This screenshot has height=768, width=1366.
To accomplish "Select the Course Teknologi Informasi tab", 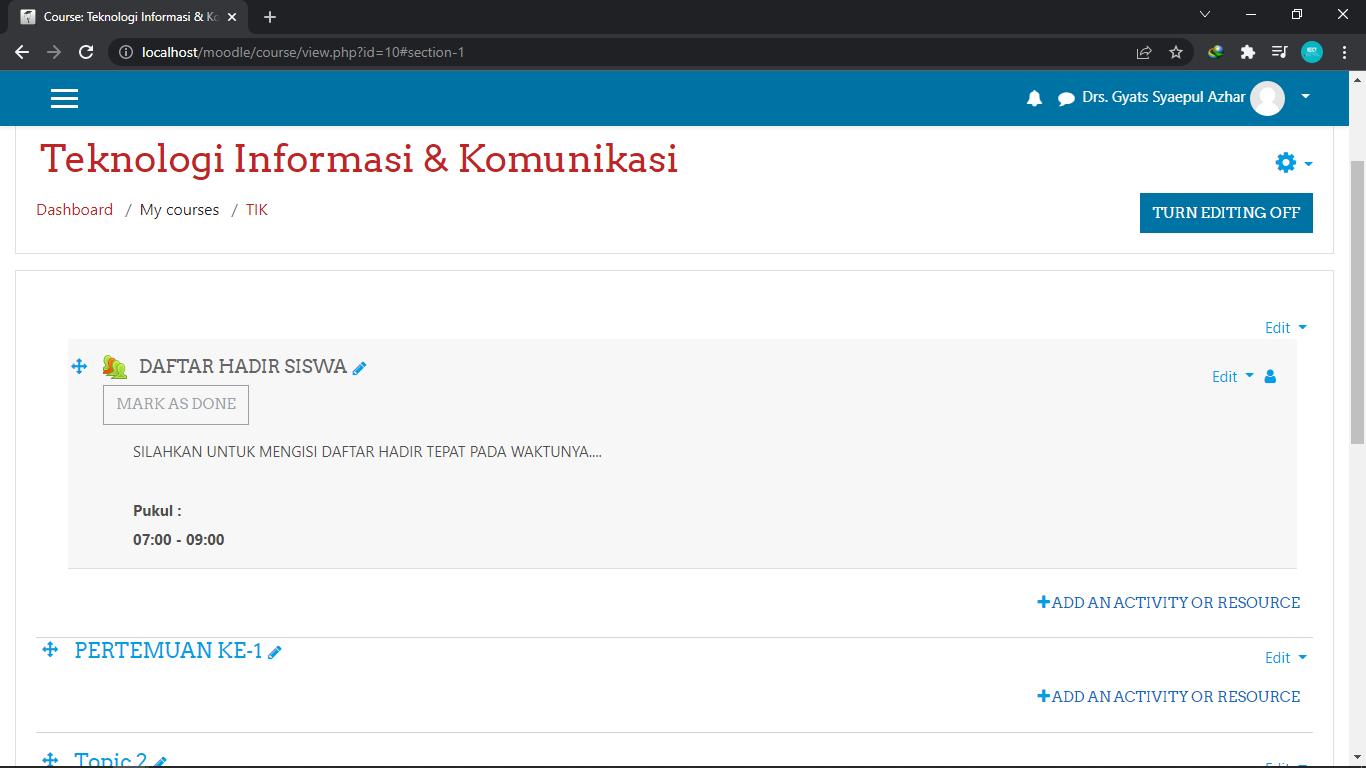I will click(128, 17).
